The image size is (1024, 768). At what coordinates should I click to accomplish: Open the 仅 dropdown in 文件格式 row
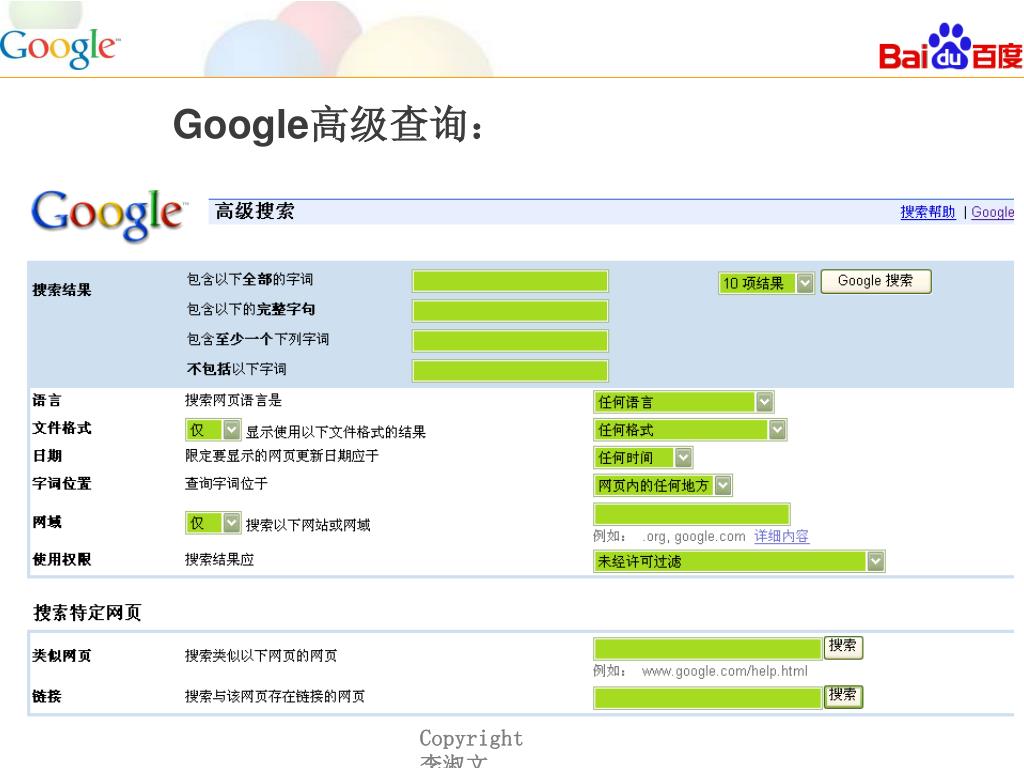coord(214,430)
